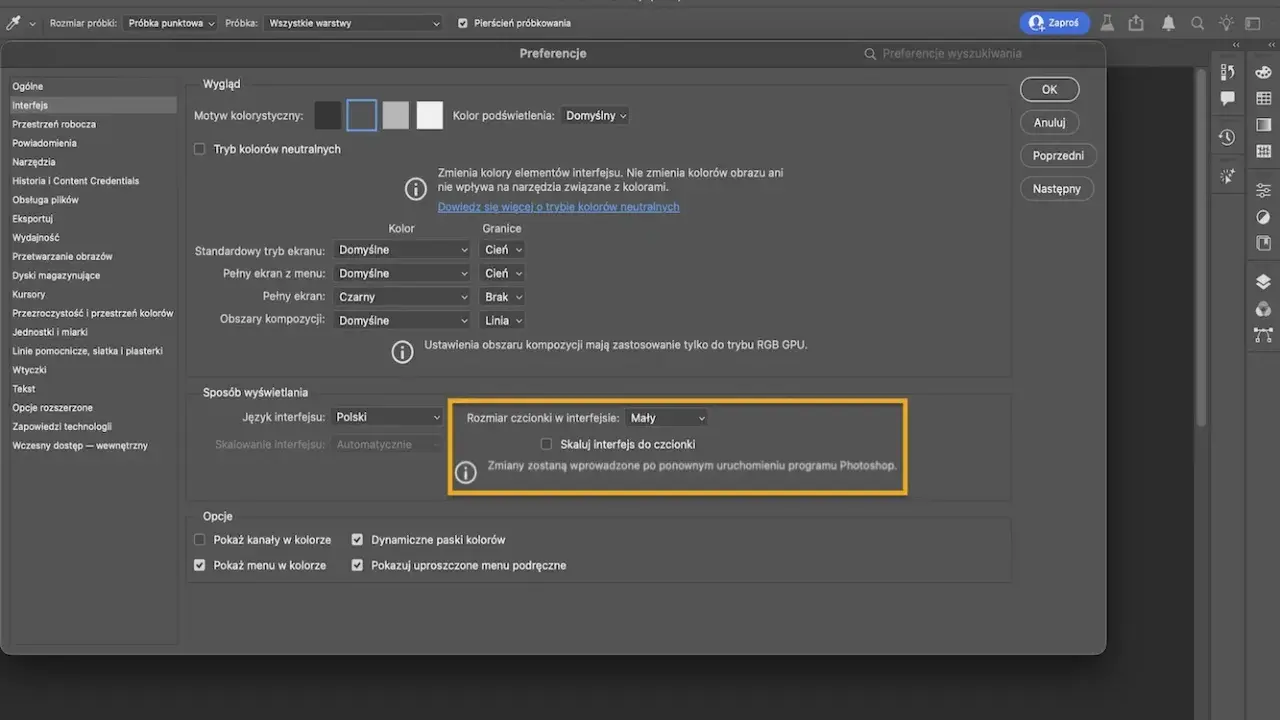Screen dimensions: 1280x720
Task: Uncheck Pokaż menu w kolorze
Action: 200,565
